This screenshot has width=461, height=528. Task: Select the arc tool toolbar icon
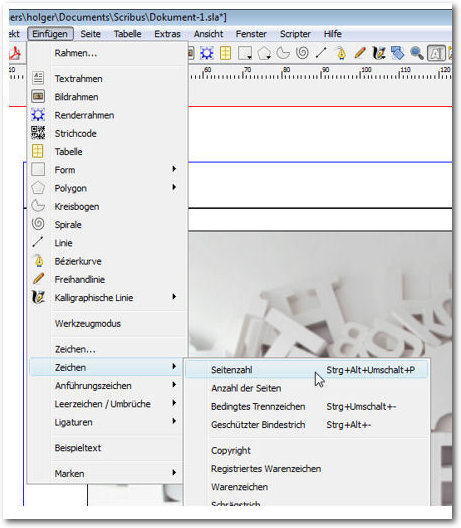click(283, 53)
